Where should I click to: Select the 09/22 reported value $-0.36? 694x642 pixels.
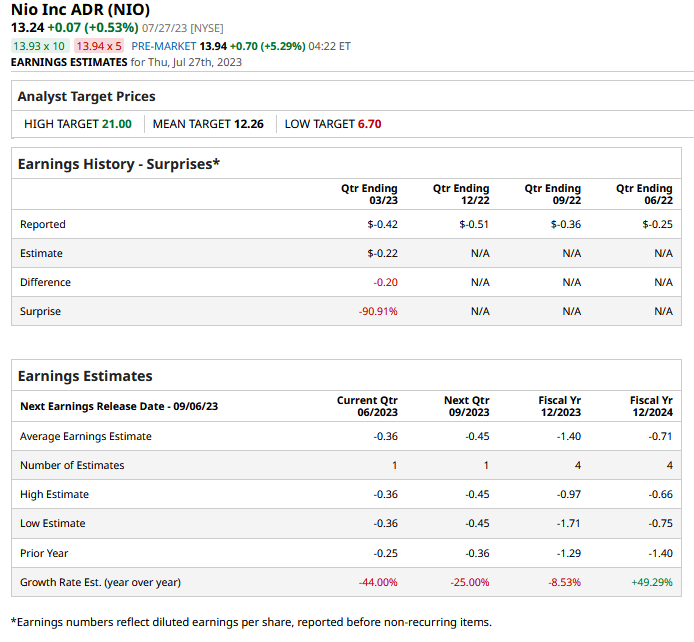click(x=566, y=224)
